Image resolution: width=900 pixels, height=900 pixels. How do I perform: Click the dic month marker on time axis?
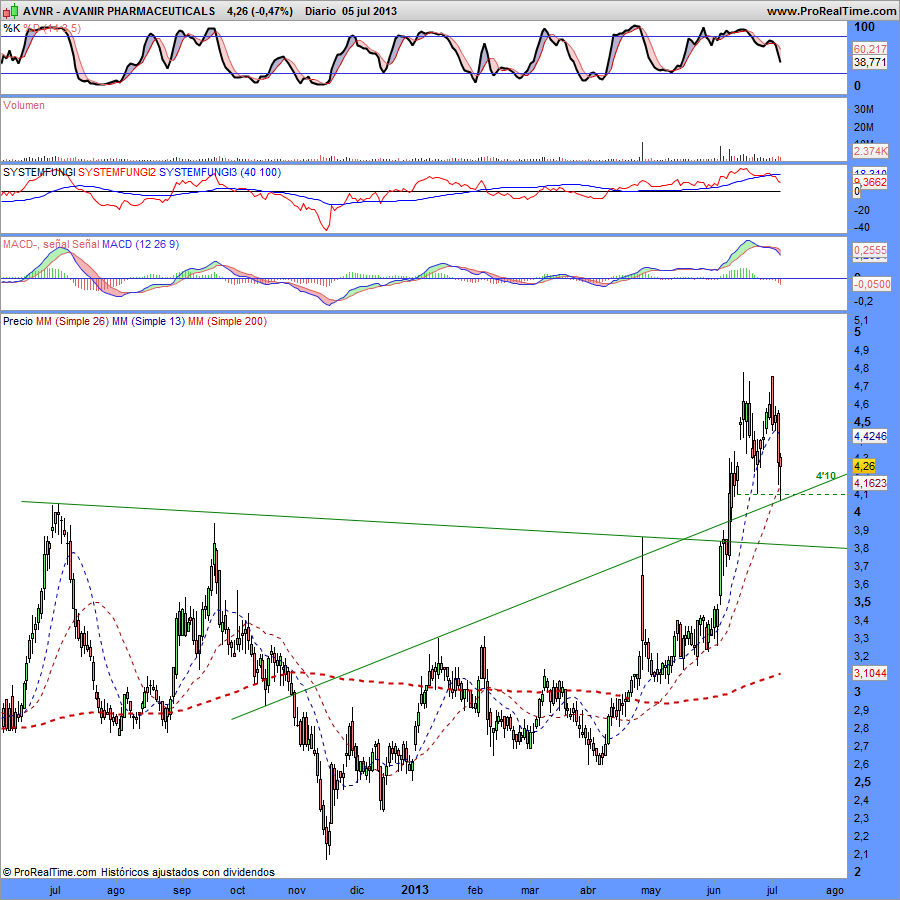tap(356, 891)
